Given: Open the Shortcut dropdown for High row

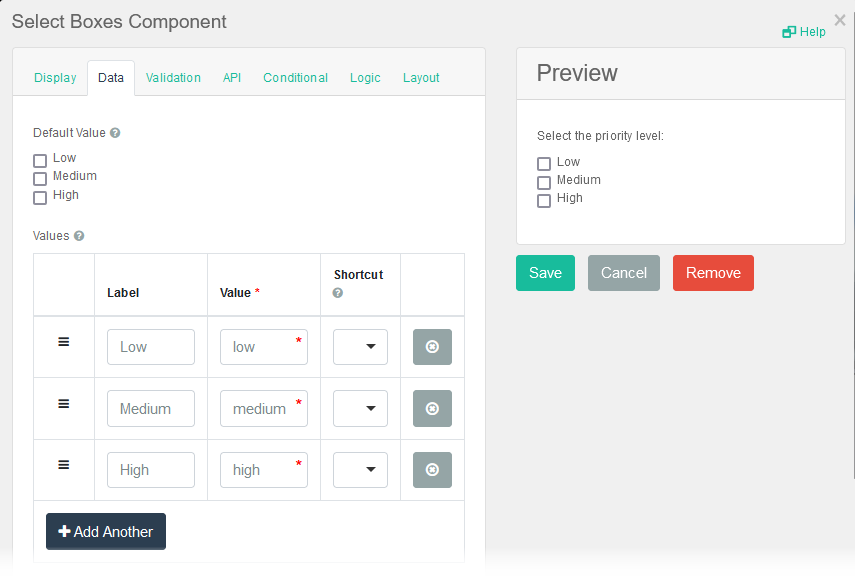Looking at the screenshot, I should [x=360, y=470].
